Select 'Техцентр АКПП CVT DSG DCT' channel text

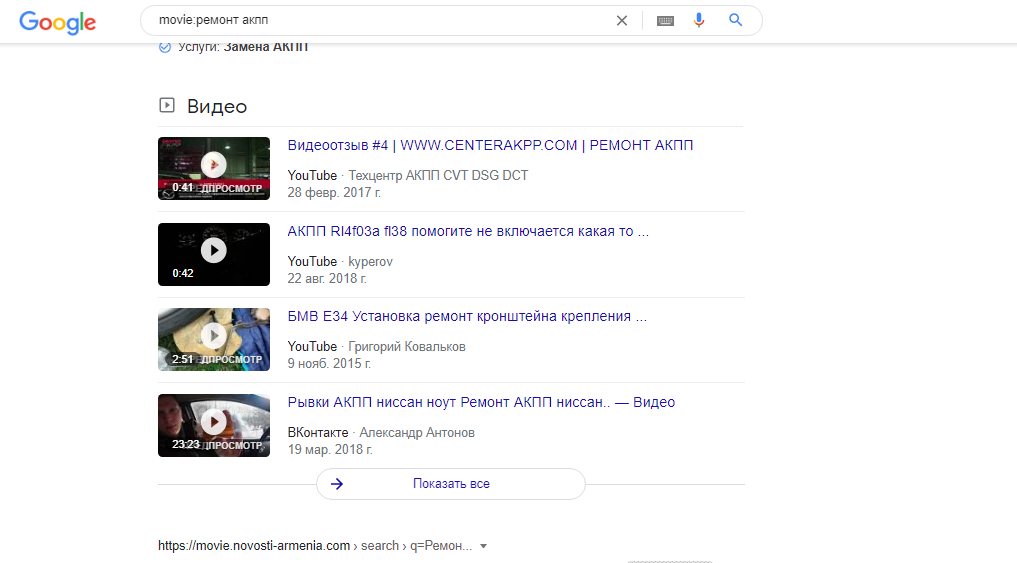pyautogui.click(x=438, y=176)
